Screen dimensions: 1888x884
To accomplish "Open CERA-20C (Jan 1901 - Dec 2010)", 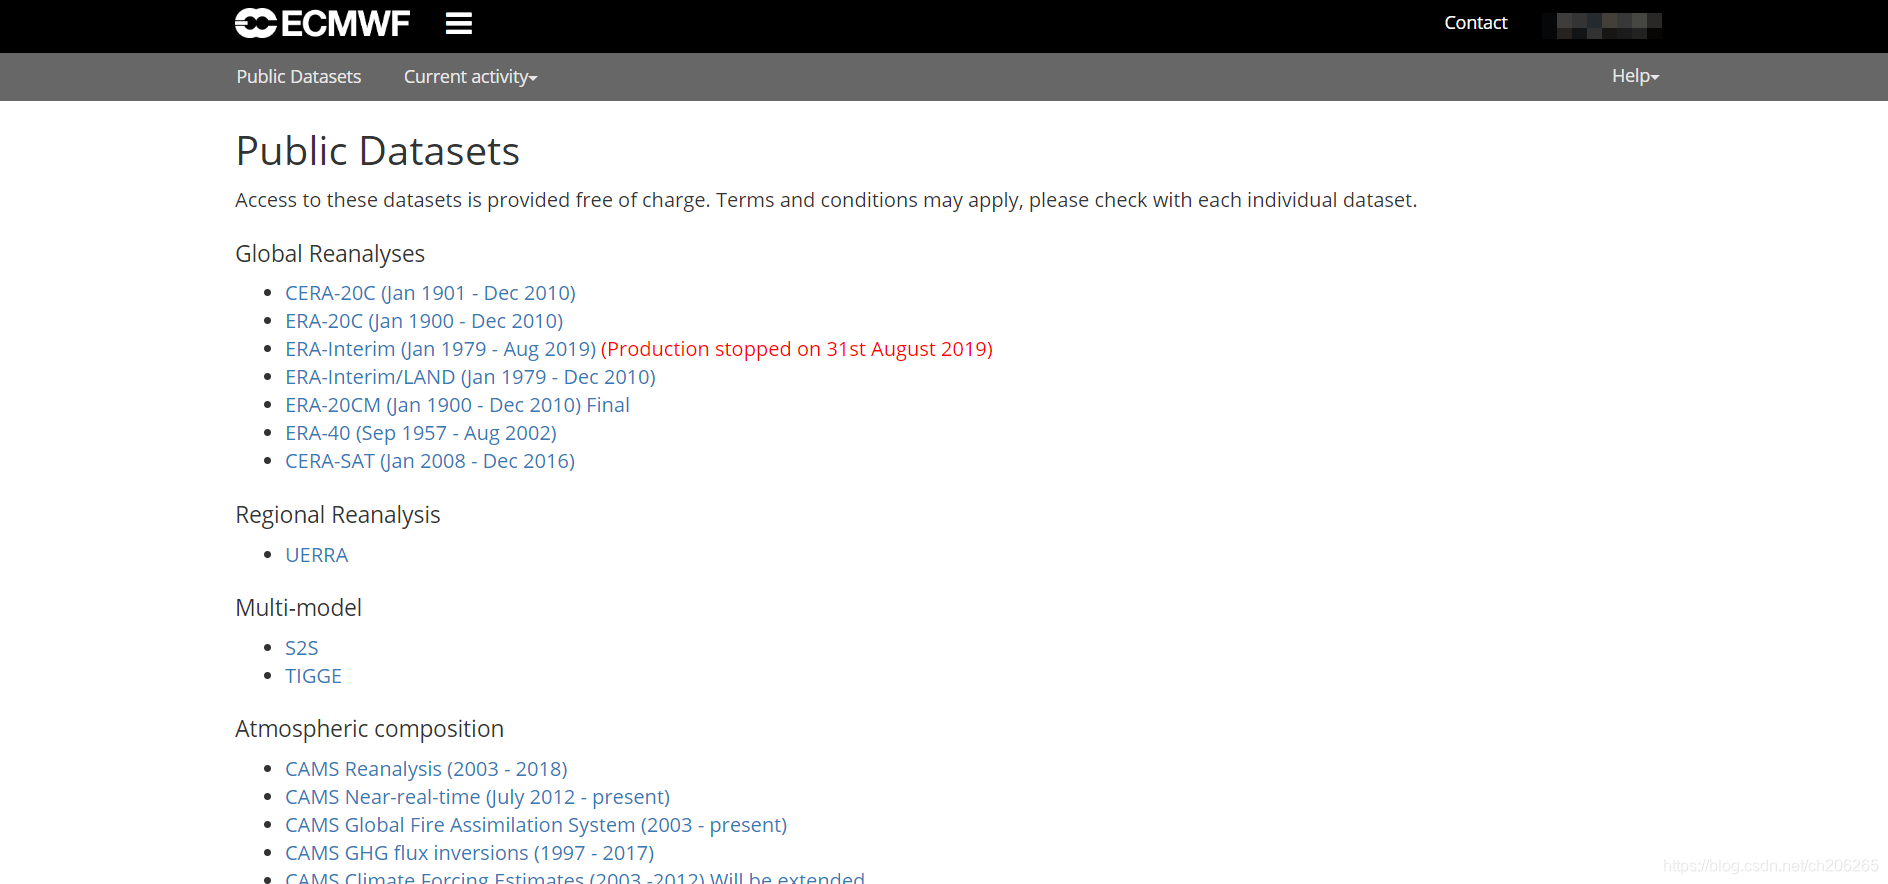I will point(430,293).
